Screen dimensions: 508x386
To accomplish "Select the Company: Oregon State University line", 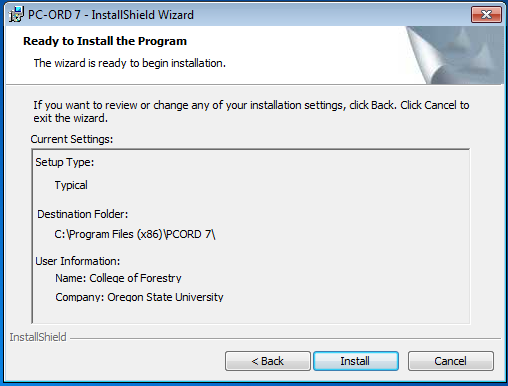I will point(139,297).
